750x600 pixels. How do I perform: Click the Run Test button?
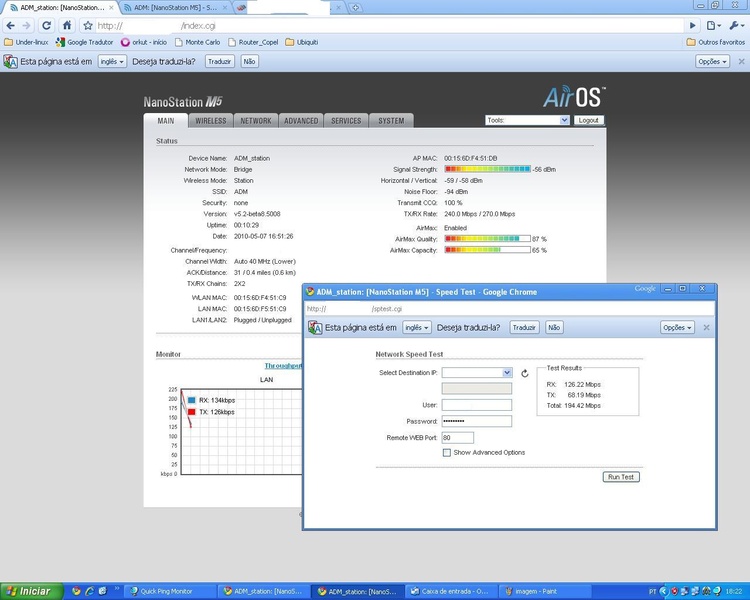tap(621, 477)
